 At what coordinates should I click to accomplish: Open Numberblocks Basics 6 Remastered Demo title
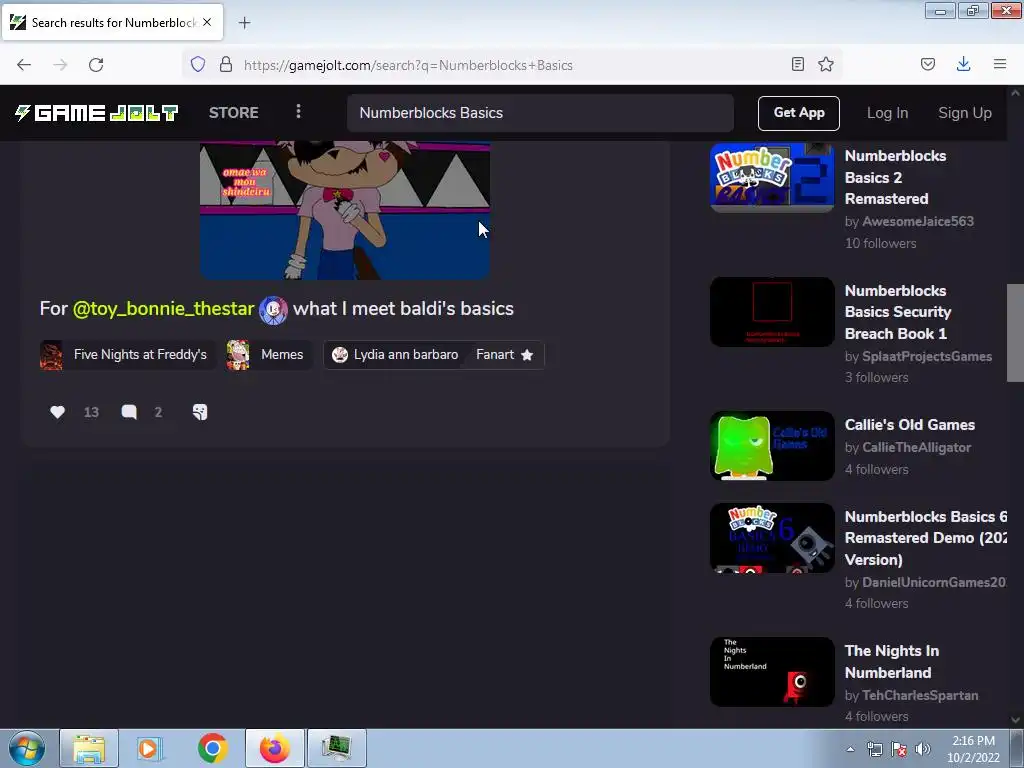926,538
